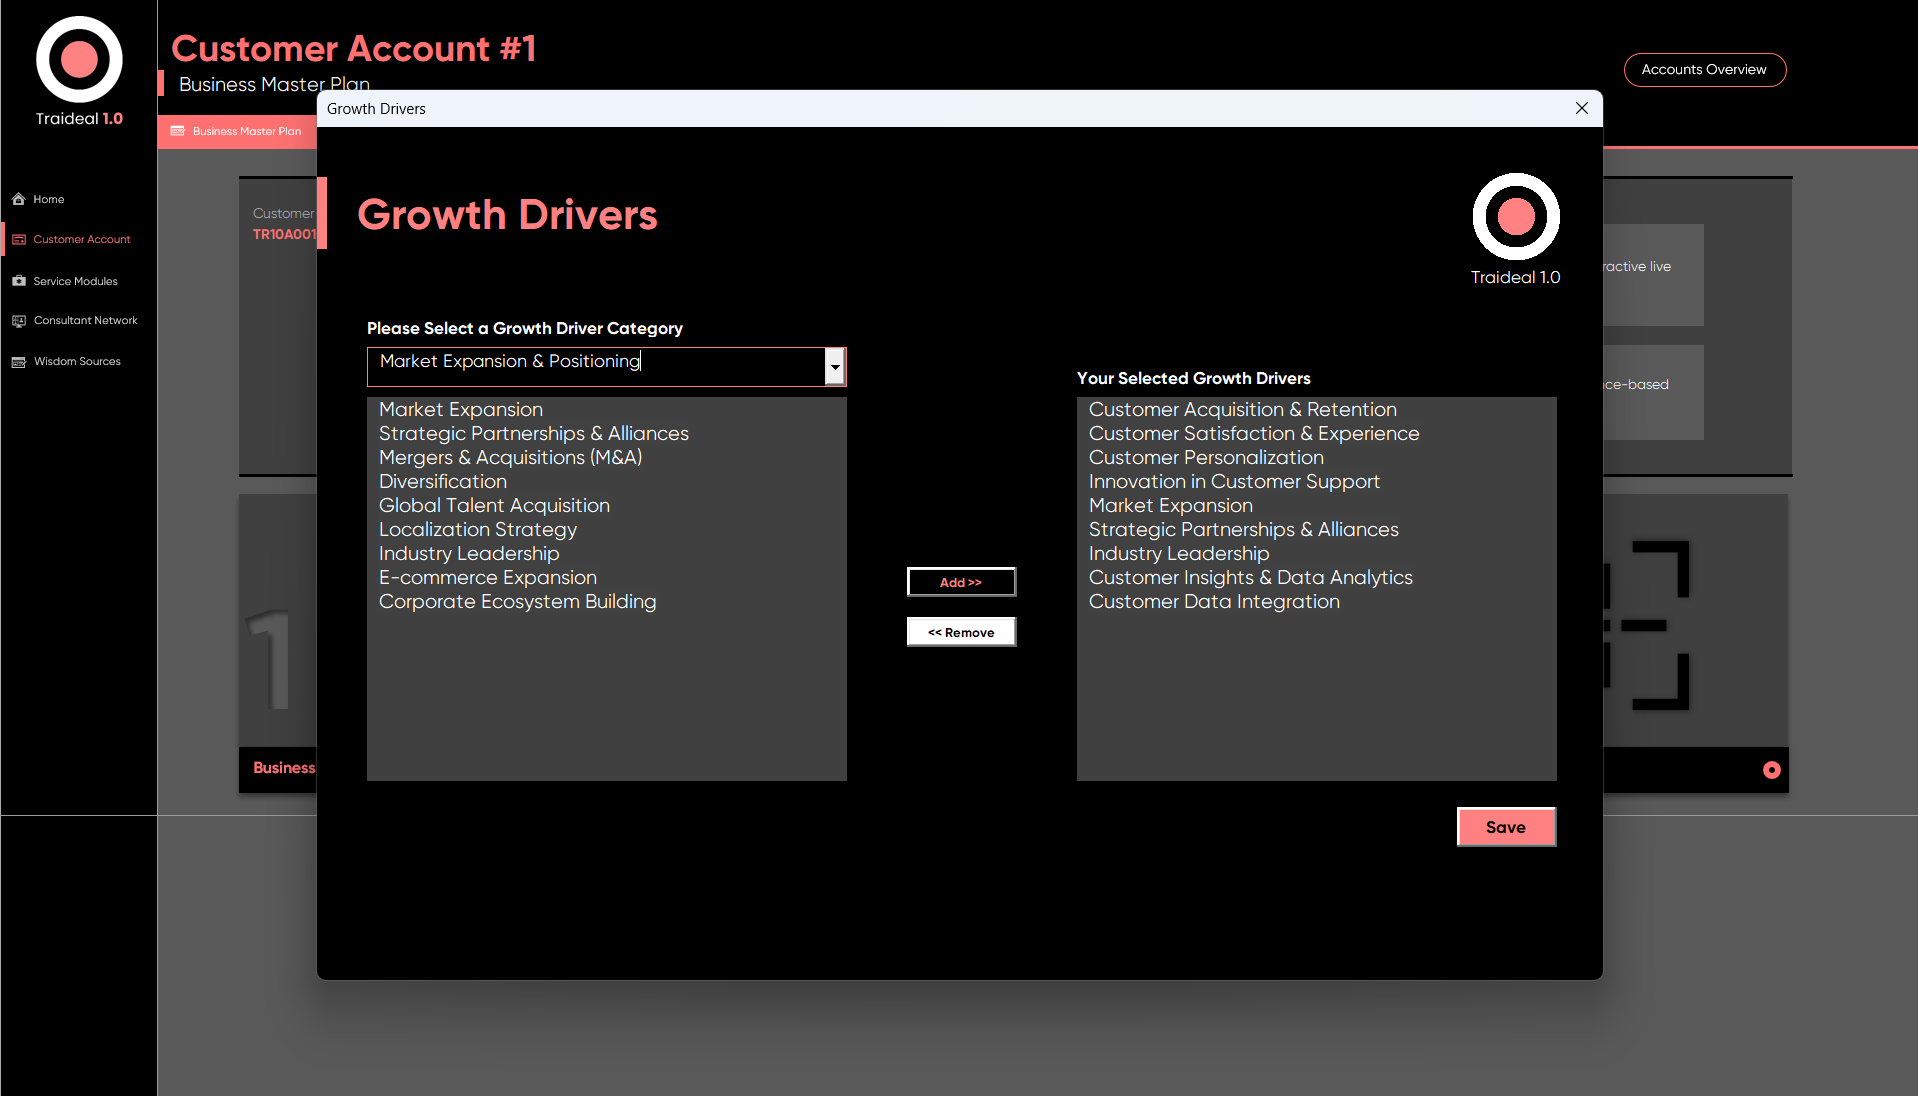Click the Customer Account sidebar icon
Screen dimensions: 1918x1096
tap(19, 240)
